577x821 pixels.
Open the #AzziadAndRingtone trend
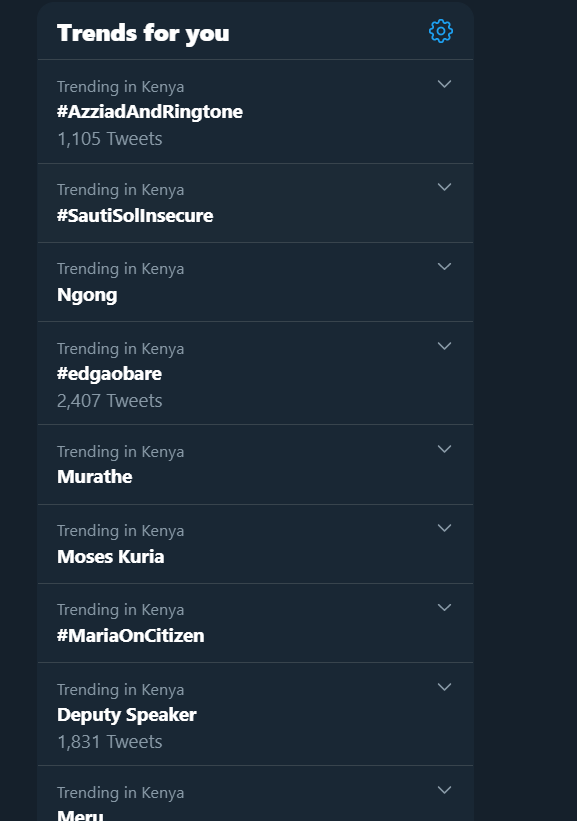pyautogui.click(x=149, y=111)
